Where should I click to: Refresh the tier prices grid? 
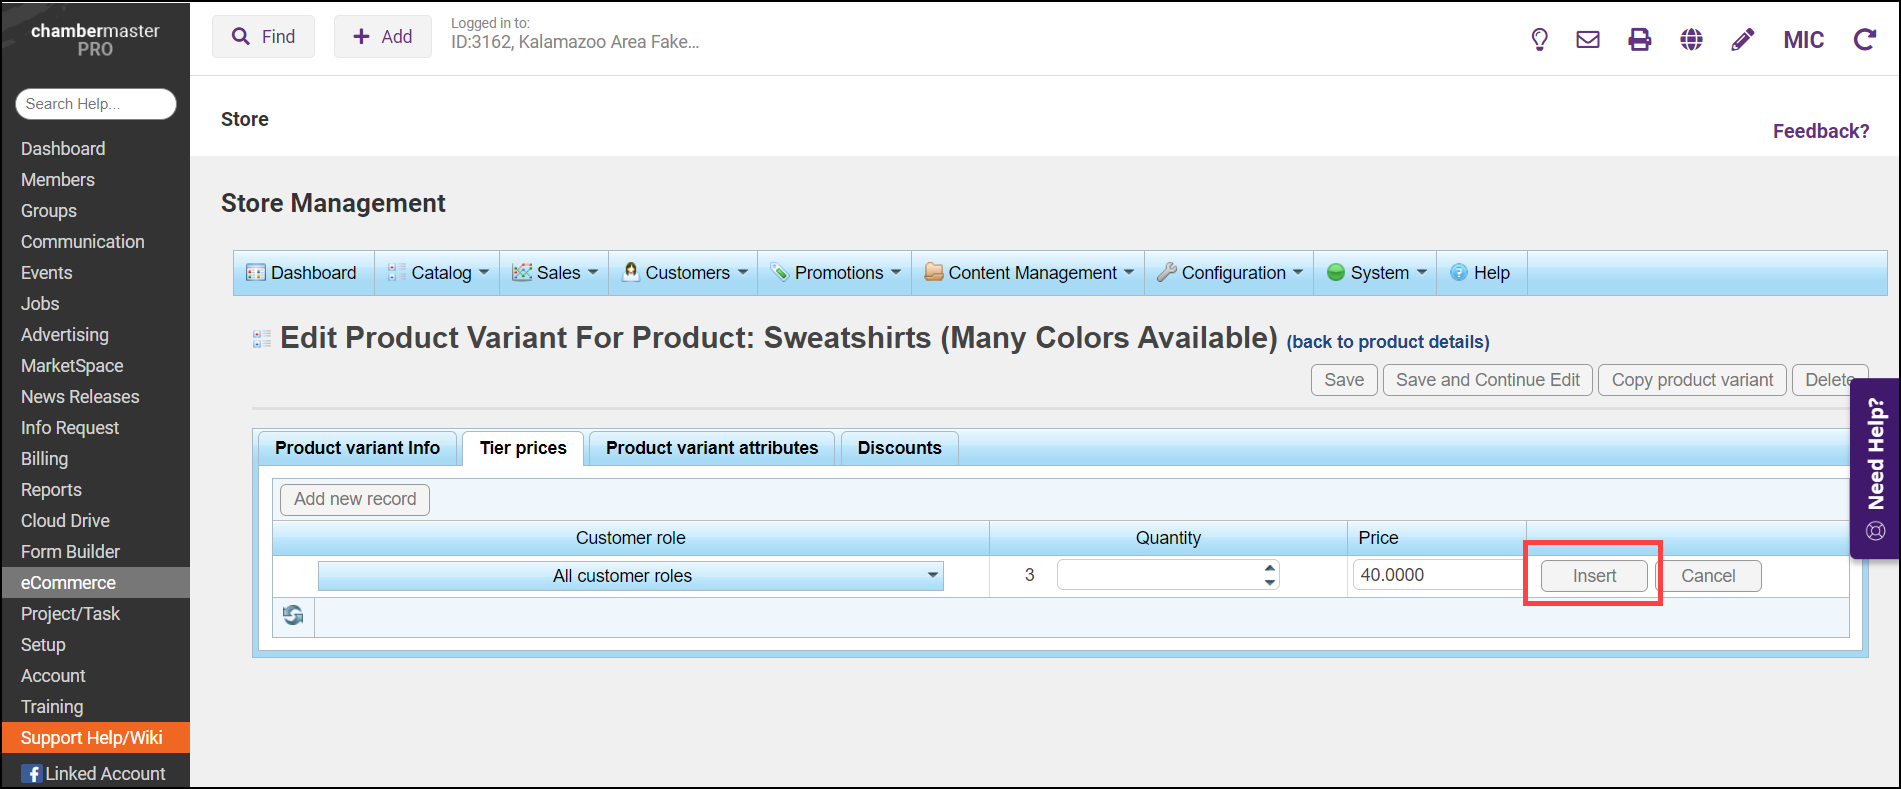[293, 615]
